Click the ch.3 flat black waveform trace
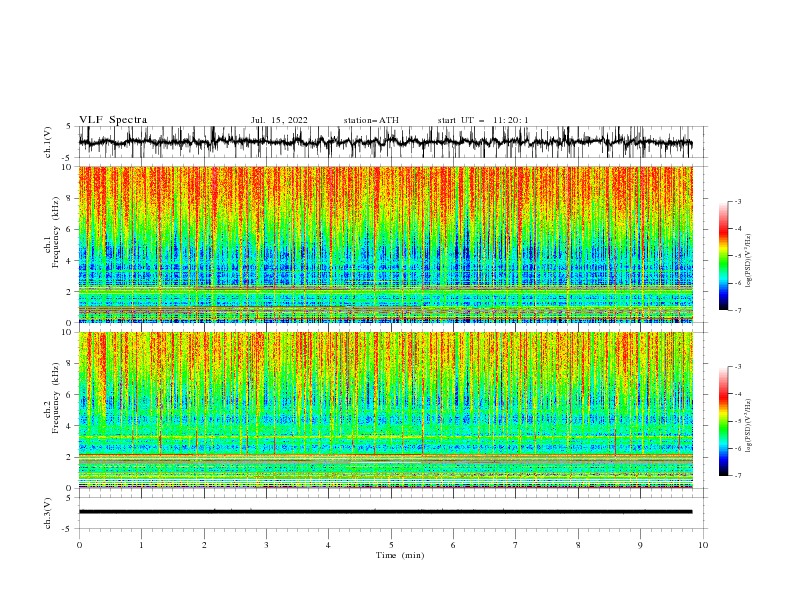The width and height of the screenshot is (792, 612). (385, 512)
